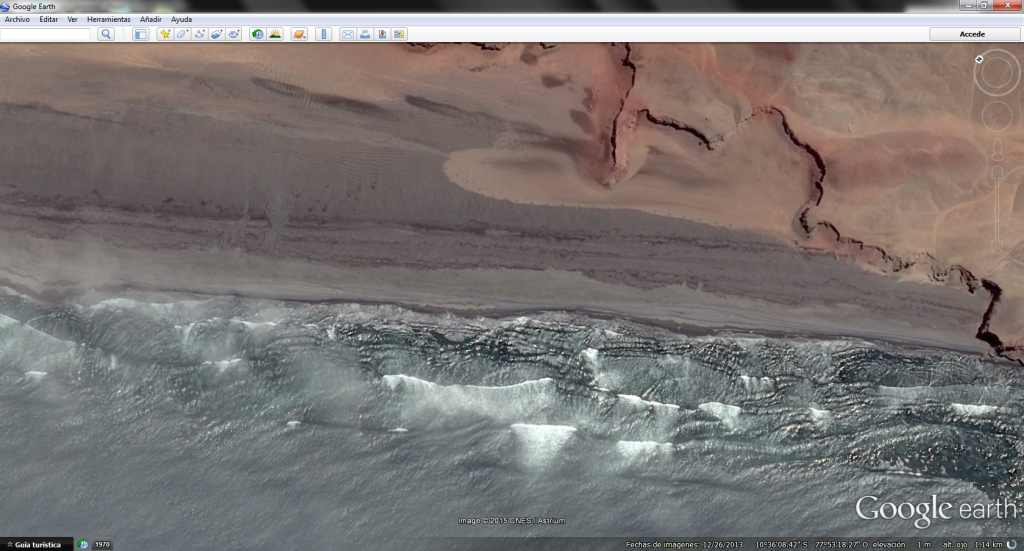Show the ruler measurement tool
The width and height of the screenshot is (1024, 551).
coord(323,34)
